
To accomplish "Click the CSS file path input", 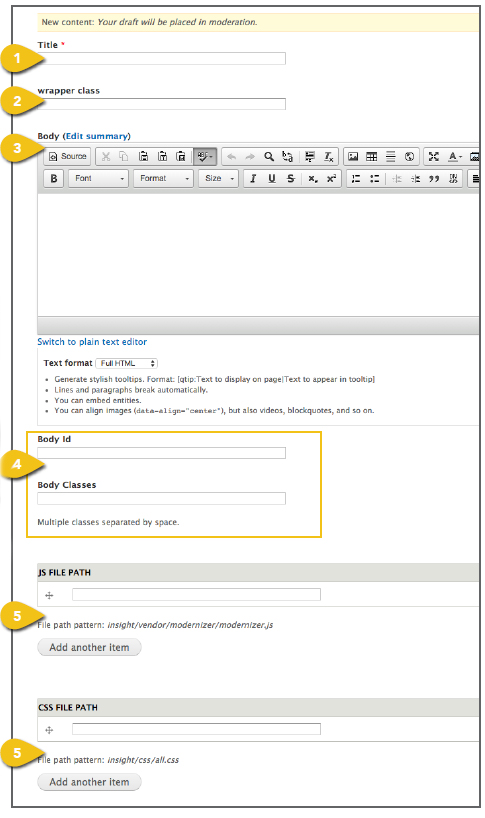I will [x=197, y=729].
